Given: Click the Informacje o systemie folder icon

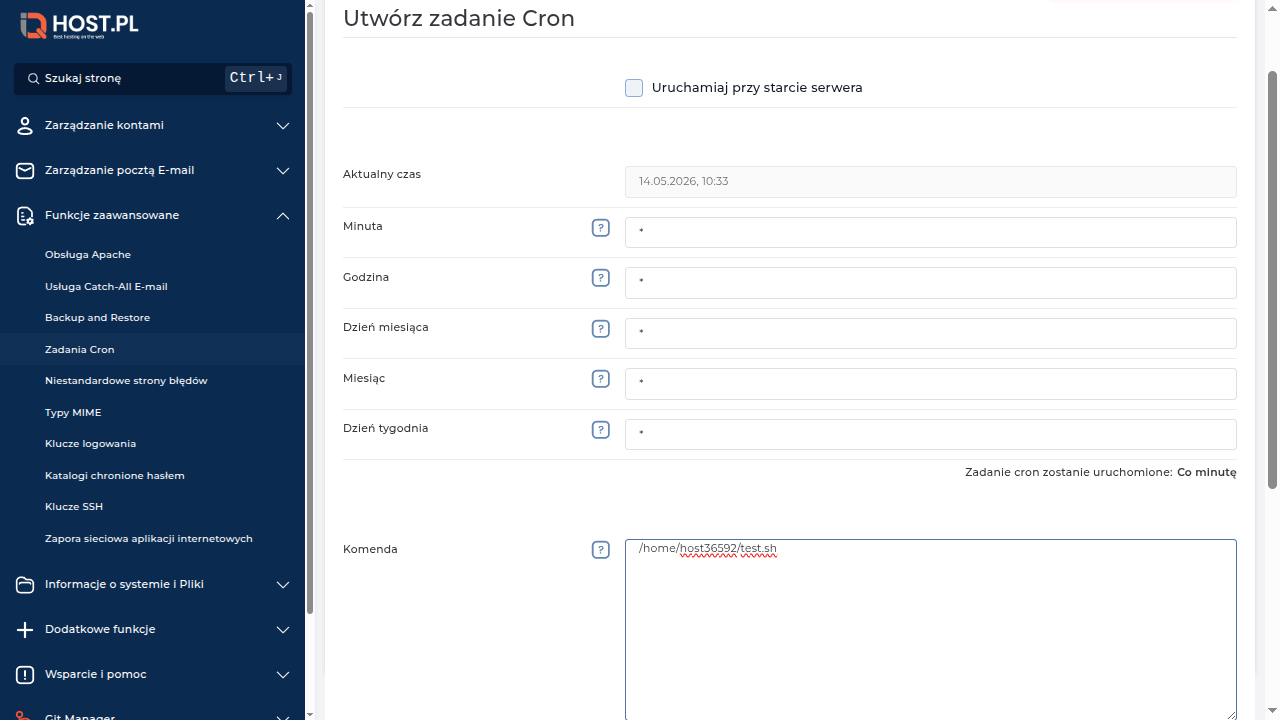Looking at the screenshot, I should 25,585.
